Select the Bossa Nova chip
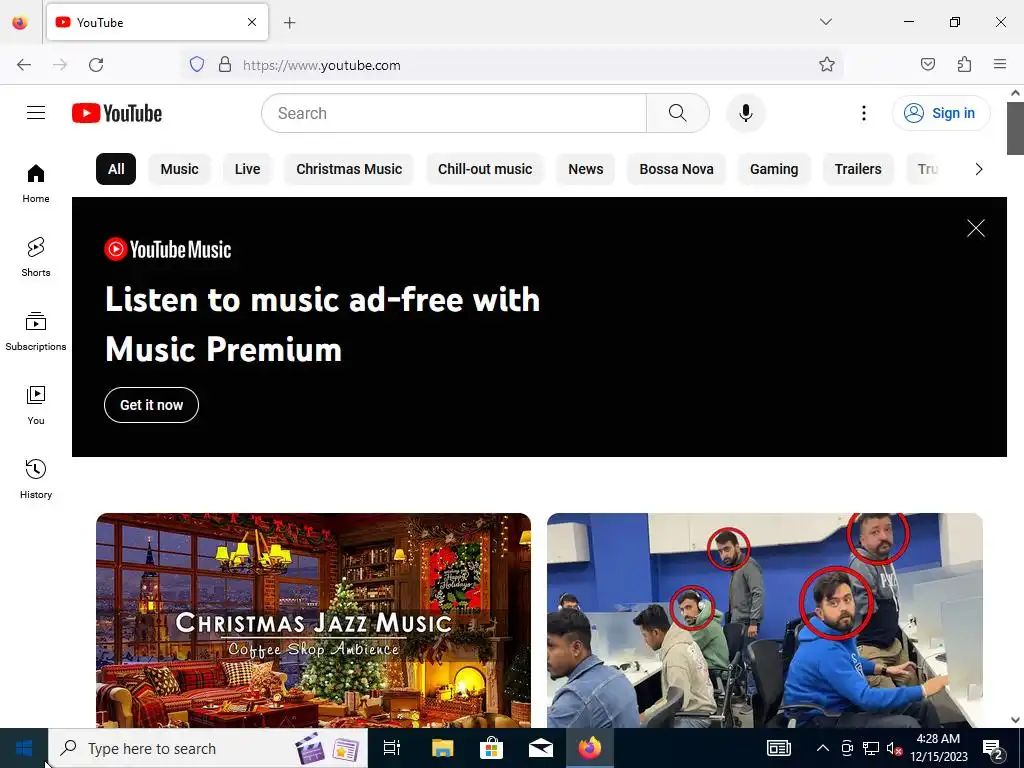The height and width of the screenshot is (768, 1024). pos(677,169)
